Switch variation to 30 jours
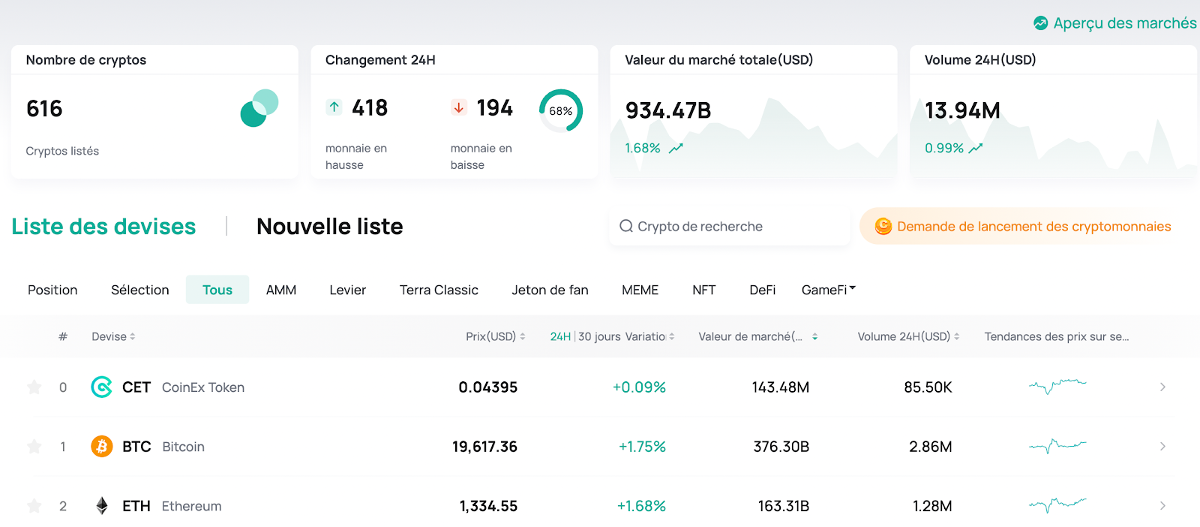The width and height of the screenshot is (1200, 527). (599, 337)
